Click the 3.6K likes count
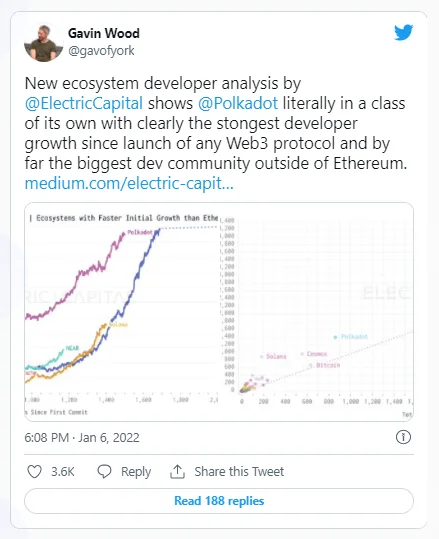The width and height of the screenshot is (439, 539). tap(63, 471)
